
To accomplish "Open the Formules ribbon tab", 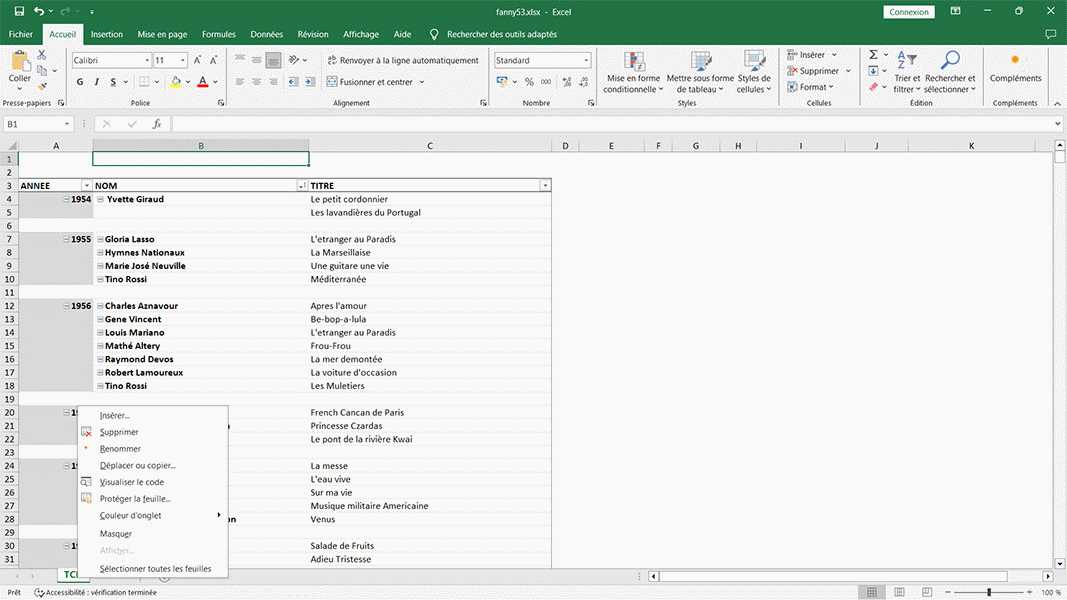I will point(219,34).
